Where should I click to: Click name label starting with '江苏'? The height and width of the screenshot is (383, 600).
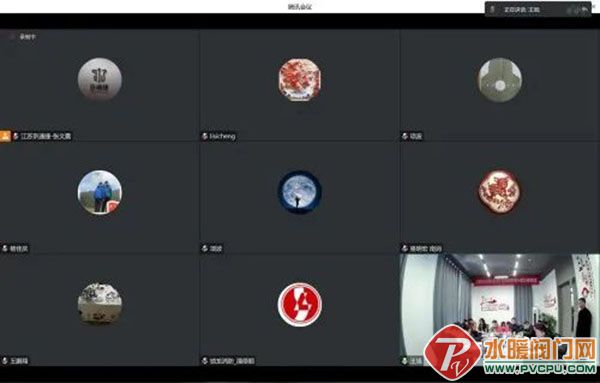click(46, 136)
